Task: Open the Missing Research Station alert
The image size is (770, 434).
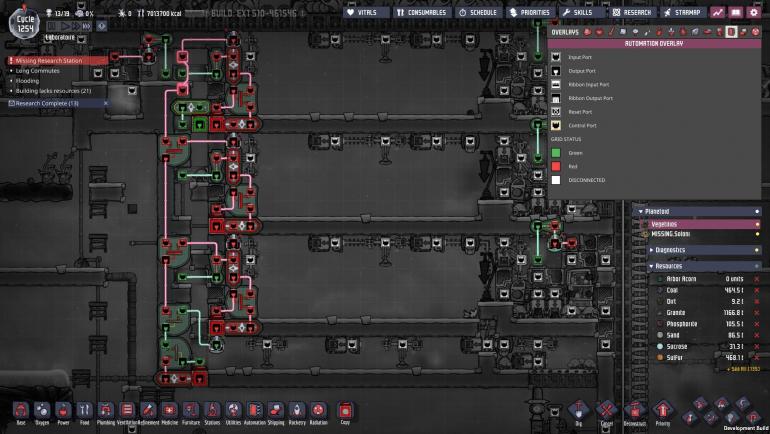Action: click(x=57, y=60)
